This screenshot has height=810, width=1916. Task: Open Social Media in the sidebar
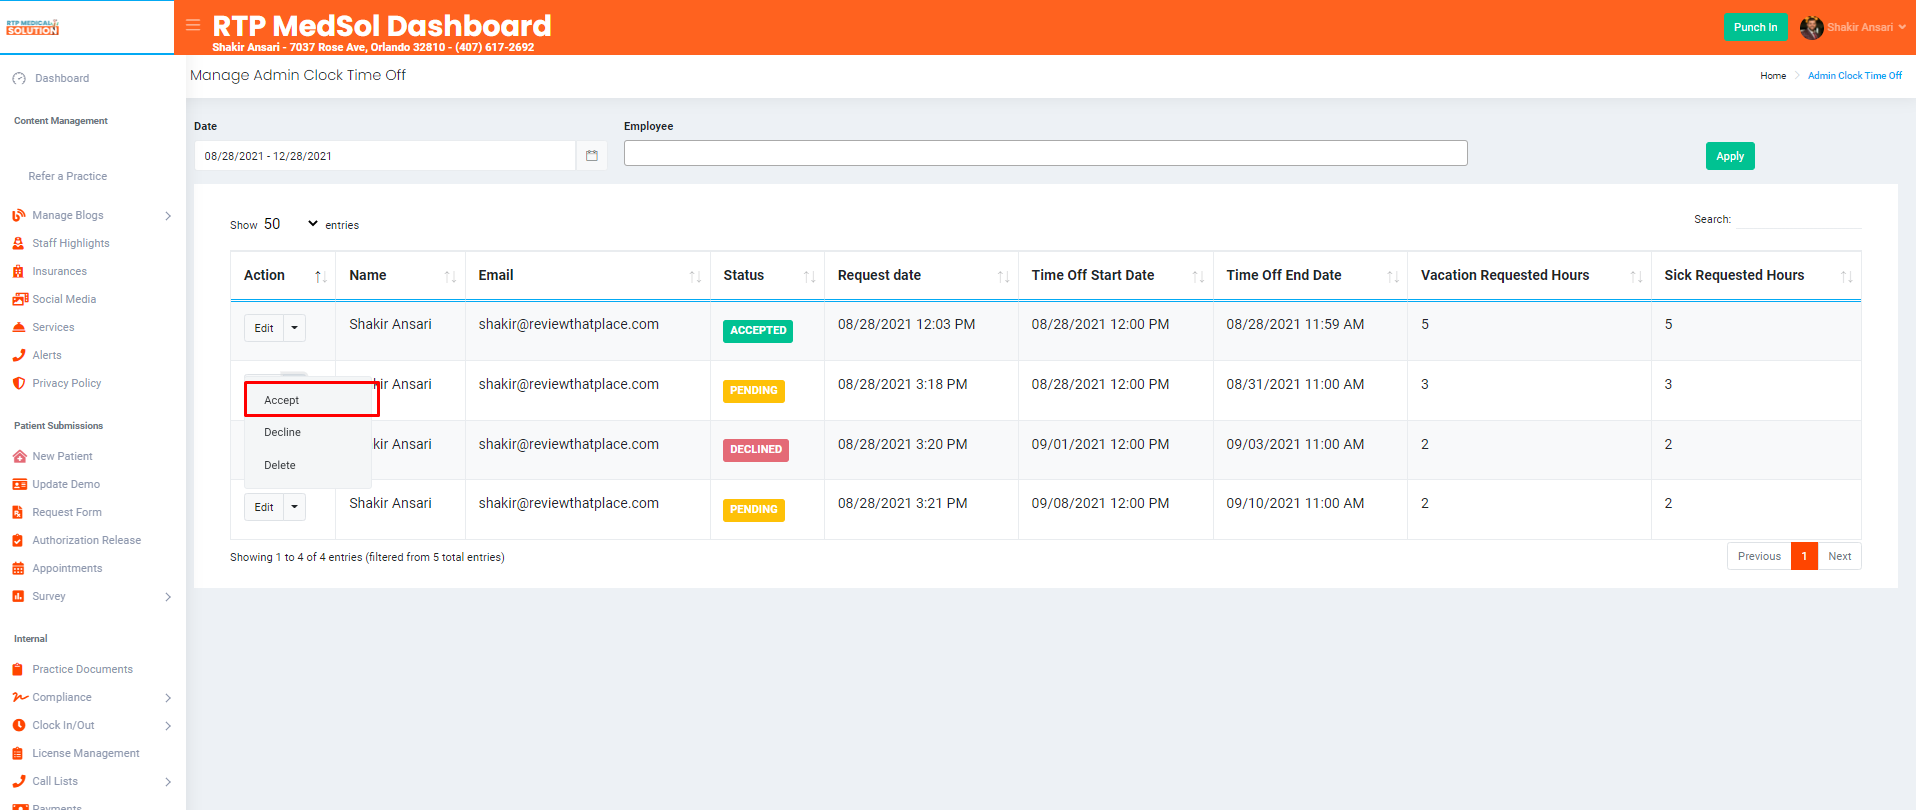64,299
